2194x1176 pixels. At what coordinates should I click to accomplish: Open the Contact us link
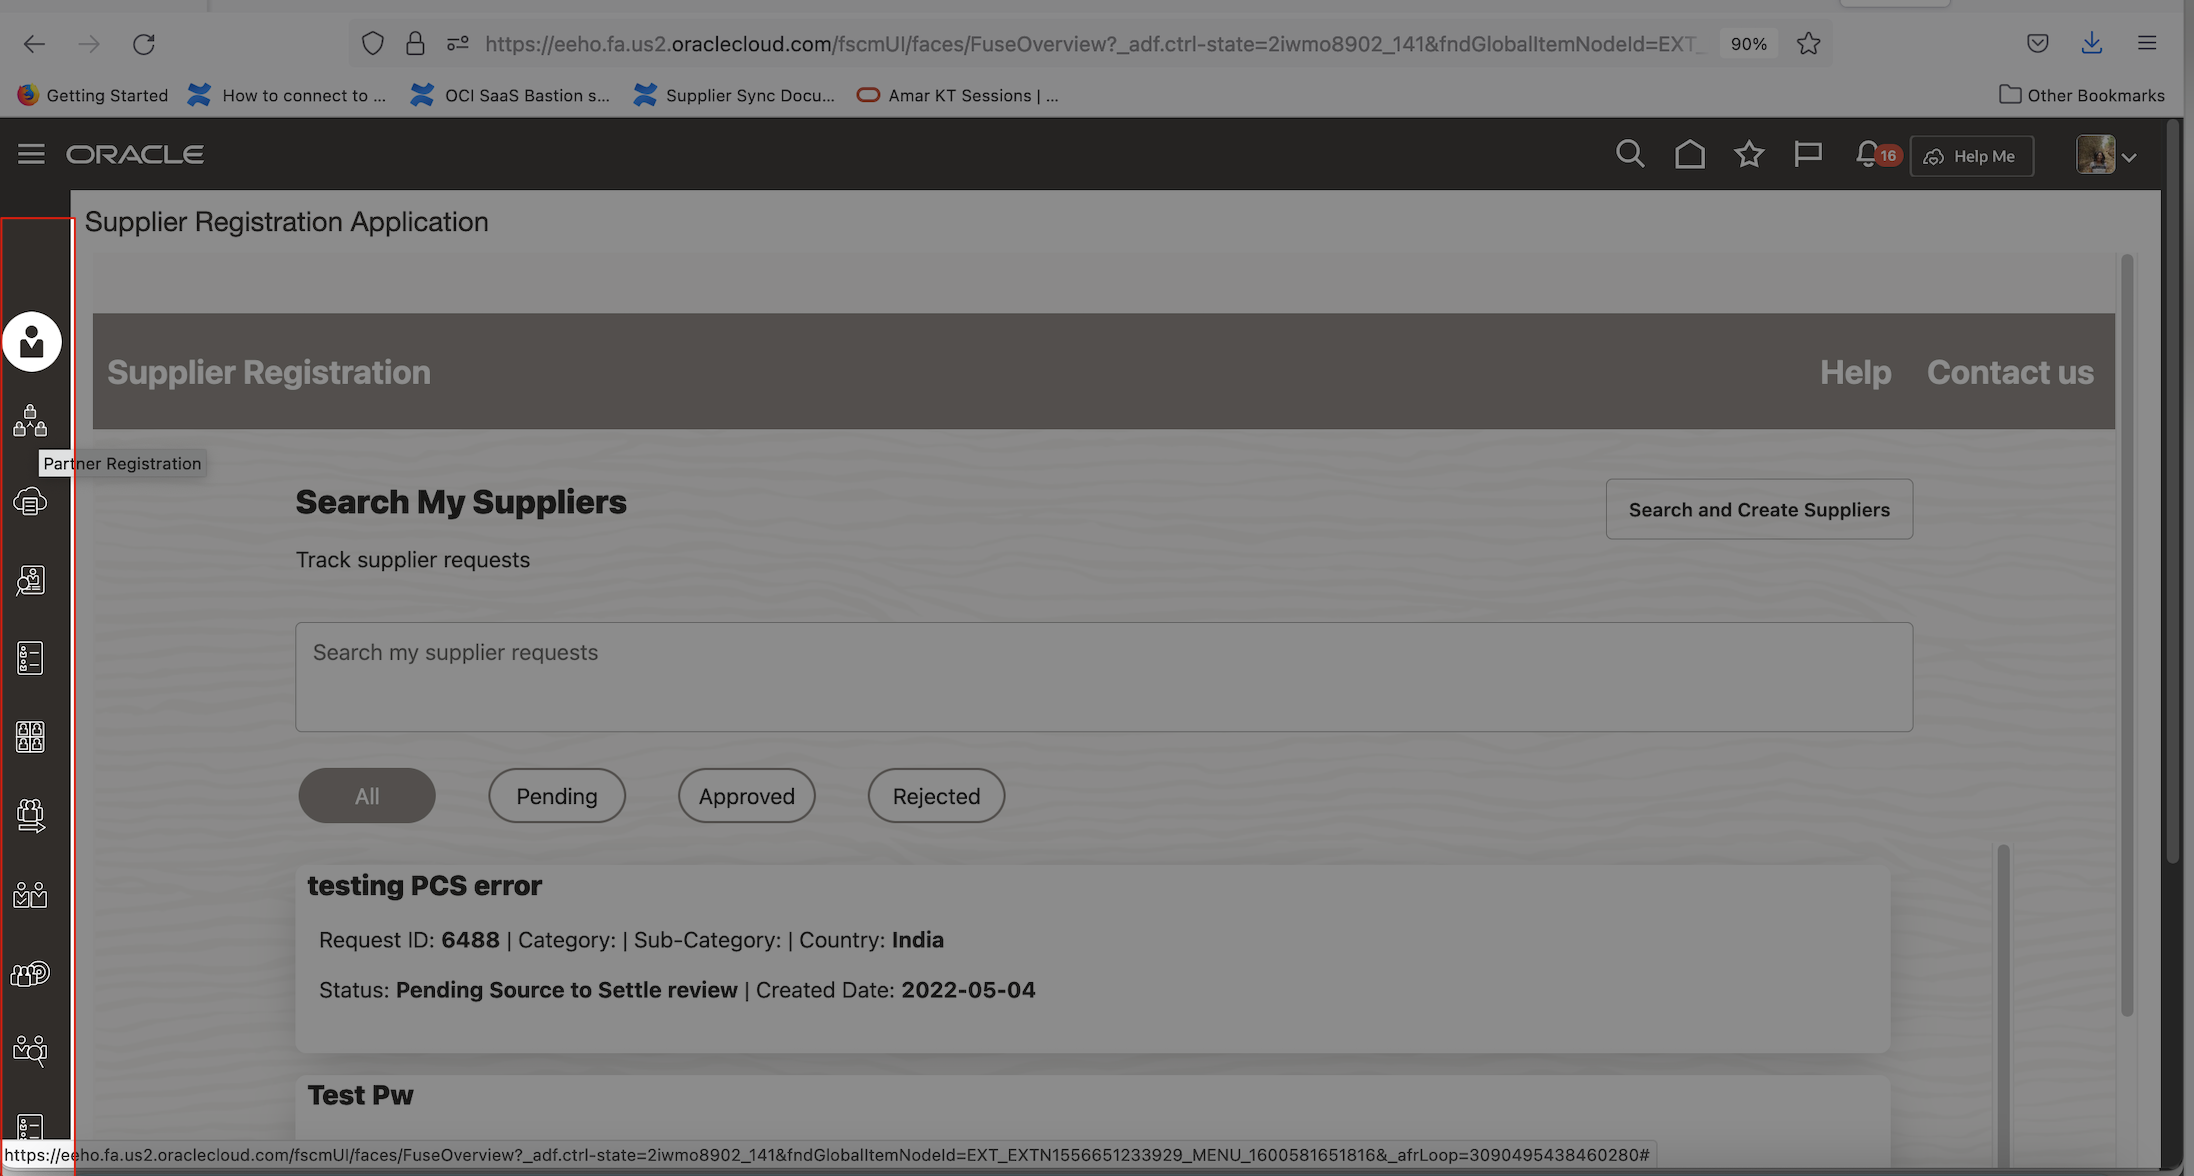[x=2010, y=372]
